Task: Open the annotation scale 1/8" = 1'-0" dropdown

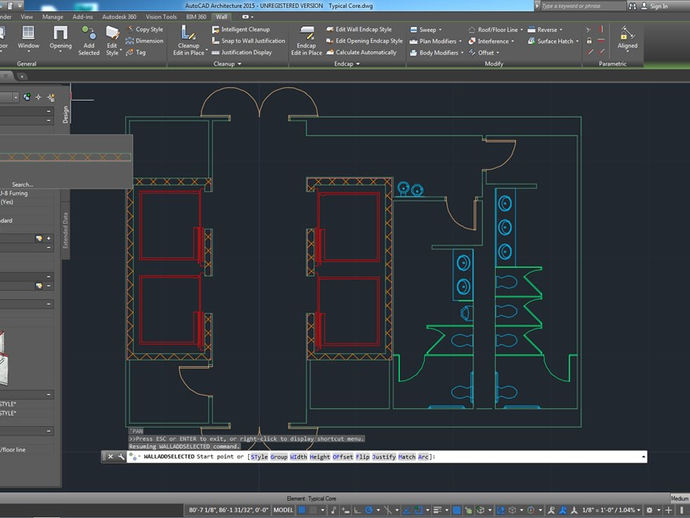Action: [611, 510]
